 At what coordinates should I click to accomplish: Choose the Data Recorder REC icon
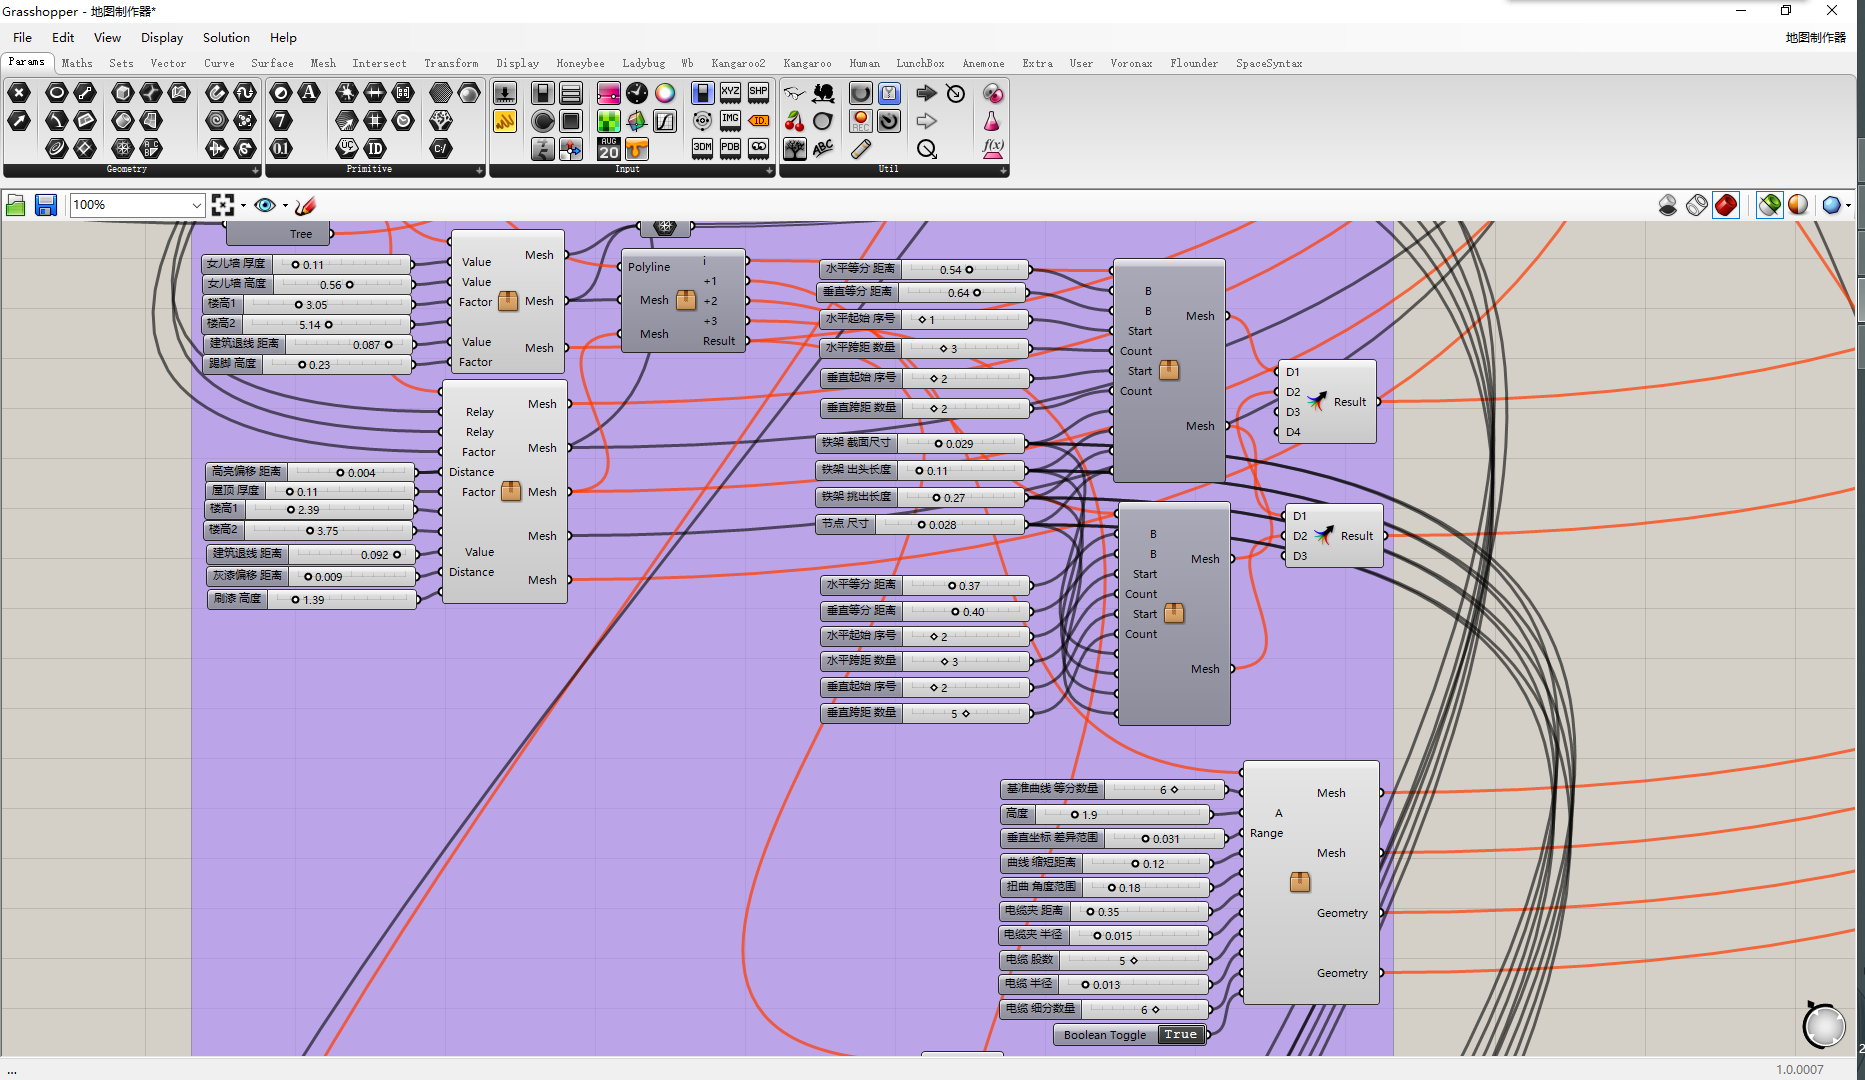(860, 122)
